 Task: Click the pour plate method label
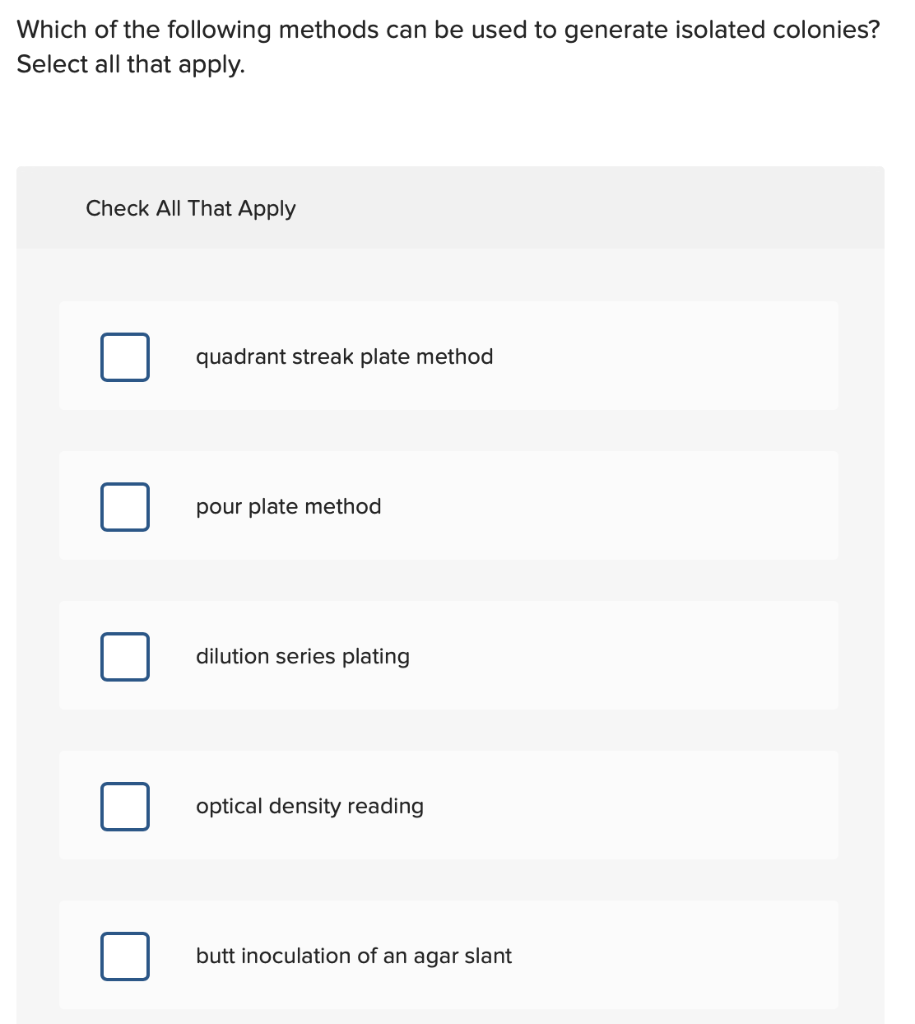click(288, 506)
